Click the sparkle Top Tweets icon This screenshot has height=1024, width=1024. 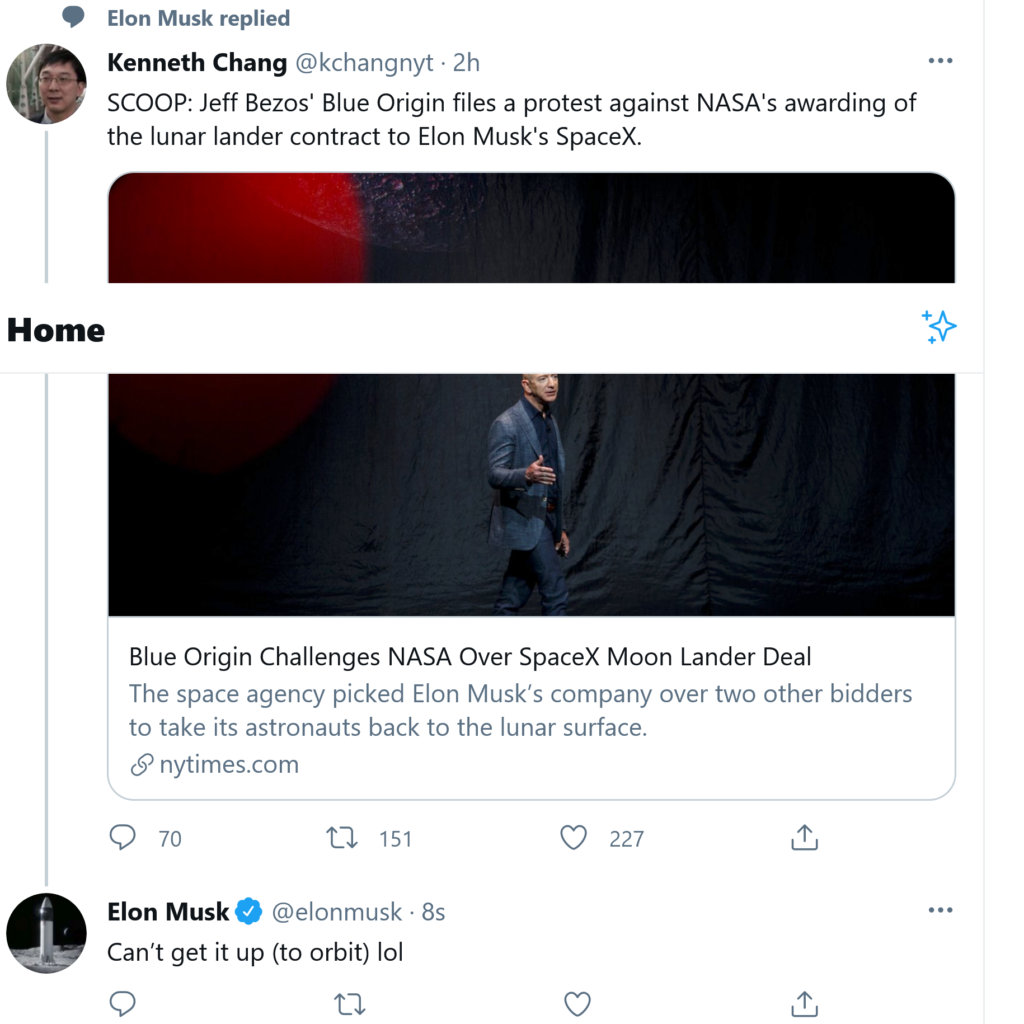click(x=939, y=327)
